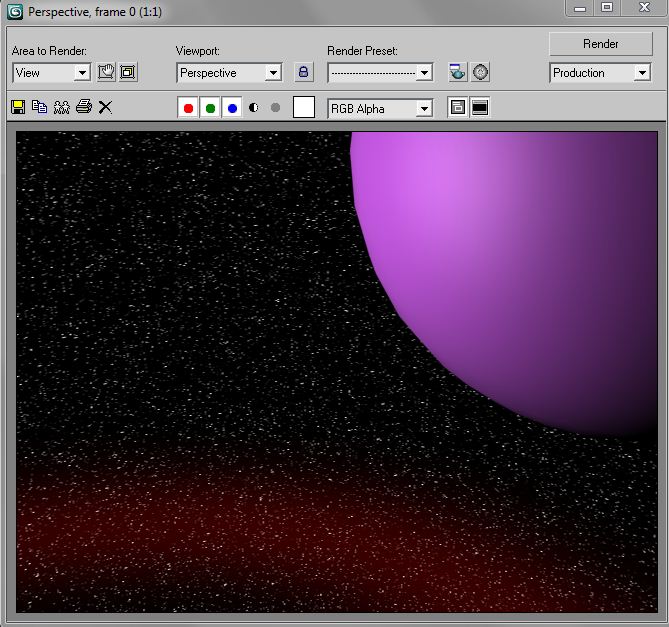Clear the rendered image with X icon

tap(105, 108)
